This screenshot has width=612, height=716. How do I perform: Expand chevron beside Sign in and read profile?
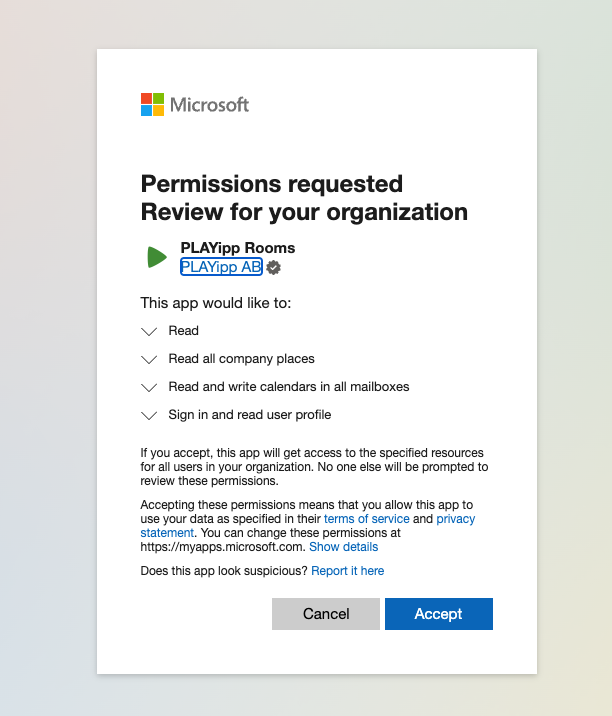[x=150, y=415]
